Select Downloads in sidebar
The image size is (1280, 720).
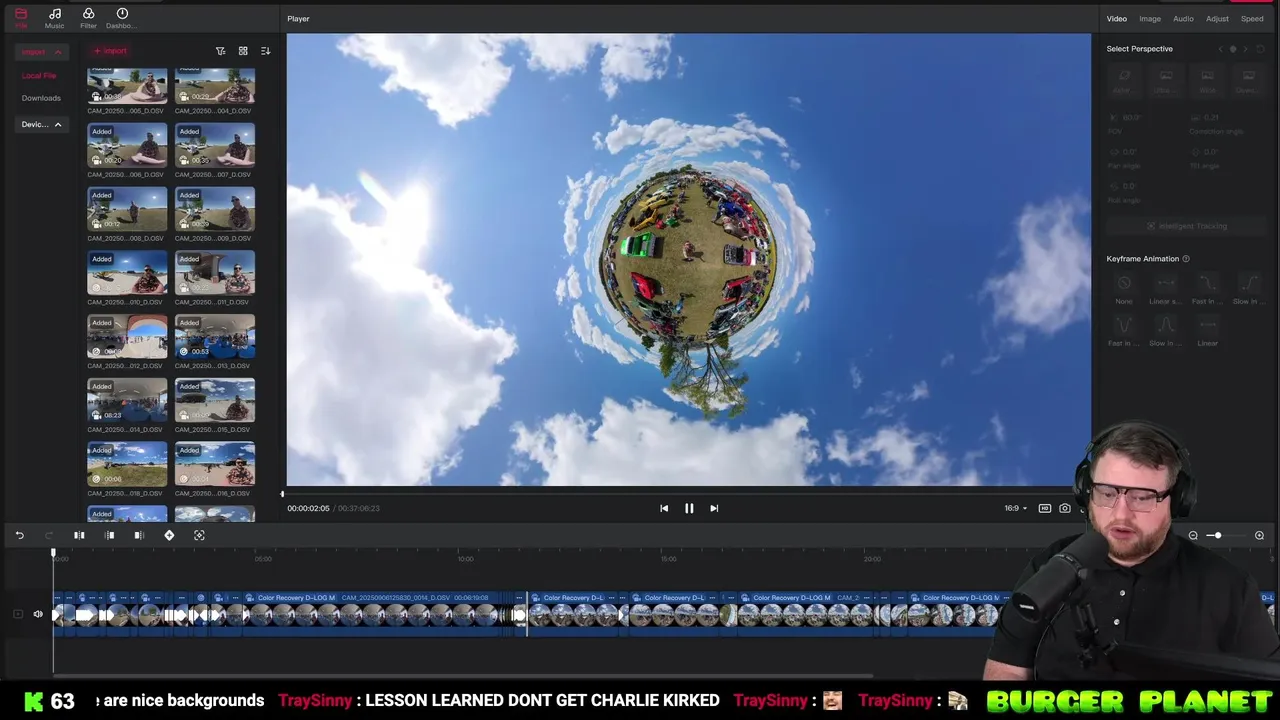41,98
